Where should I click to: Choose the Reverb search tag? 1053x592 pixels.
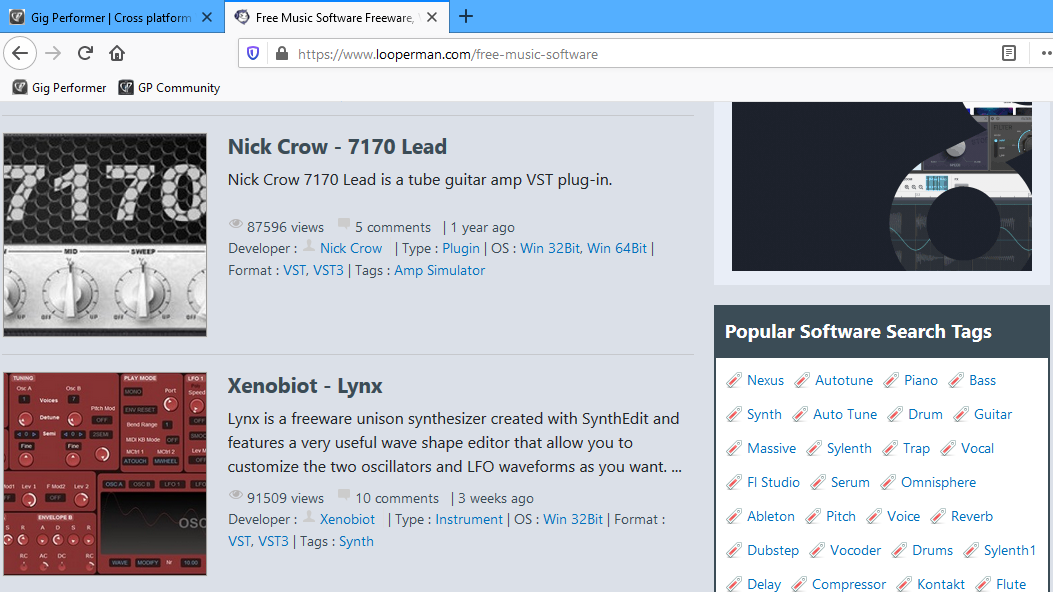[x=972, y=517]
